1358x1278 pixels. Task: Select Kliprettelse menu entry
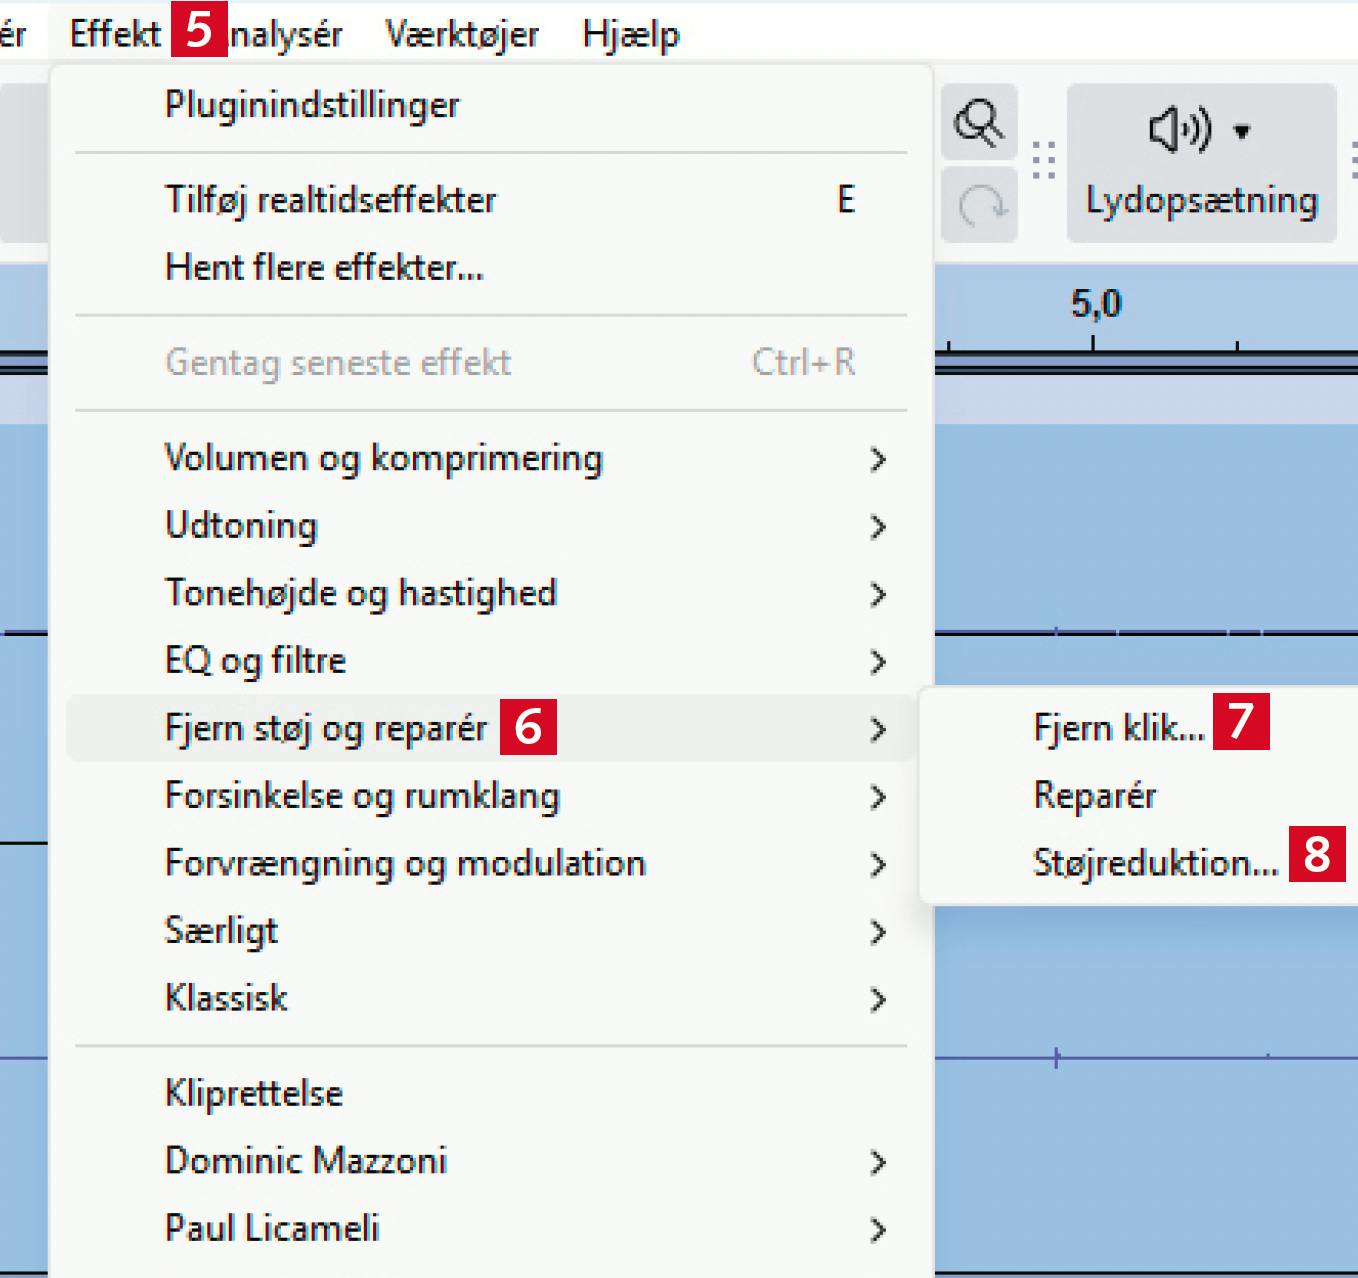[x=254, y=1093]
